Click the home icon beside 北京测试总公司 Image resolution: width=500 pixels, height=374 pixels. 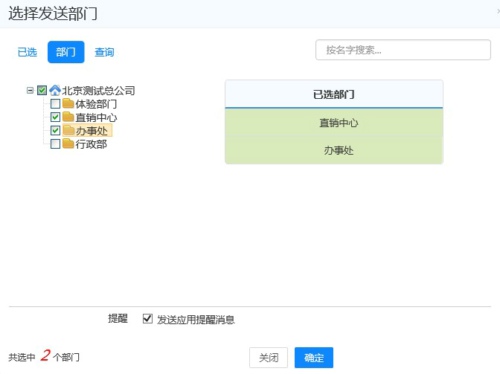click(x=55, y=90)
